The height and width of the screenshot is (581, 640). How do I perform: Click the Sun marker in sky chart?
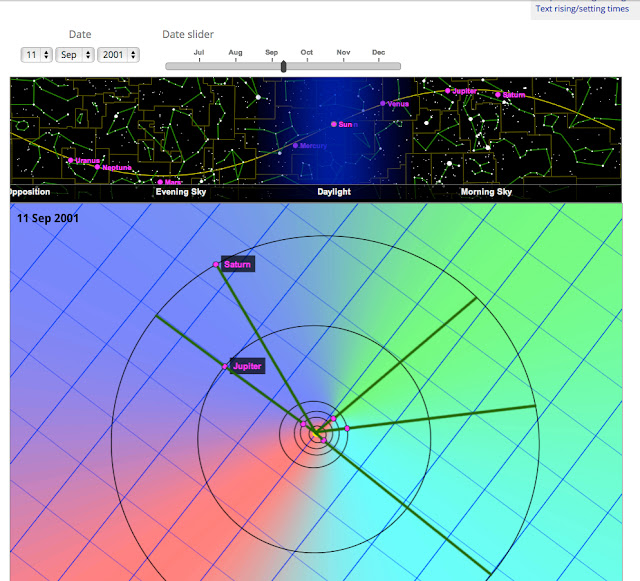334,124
